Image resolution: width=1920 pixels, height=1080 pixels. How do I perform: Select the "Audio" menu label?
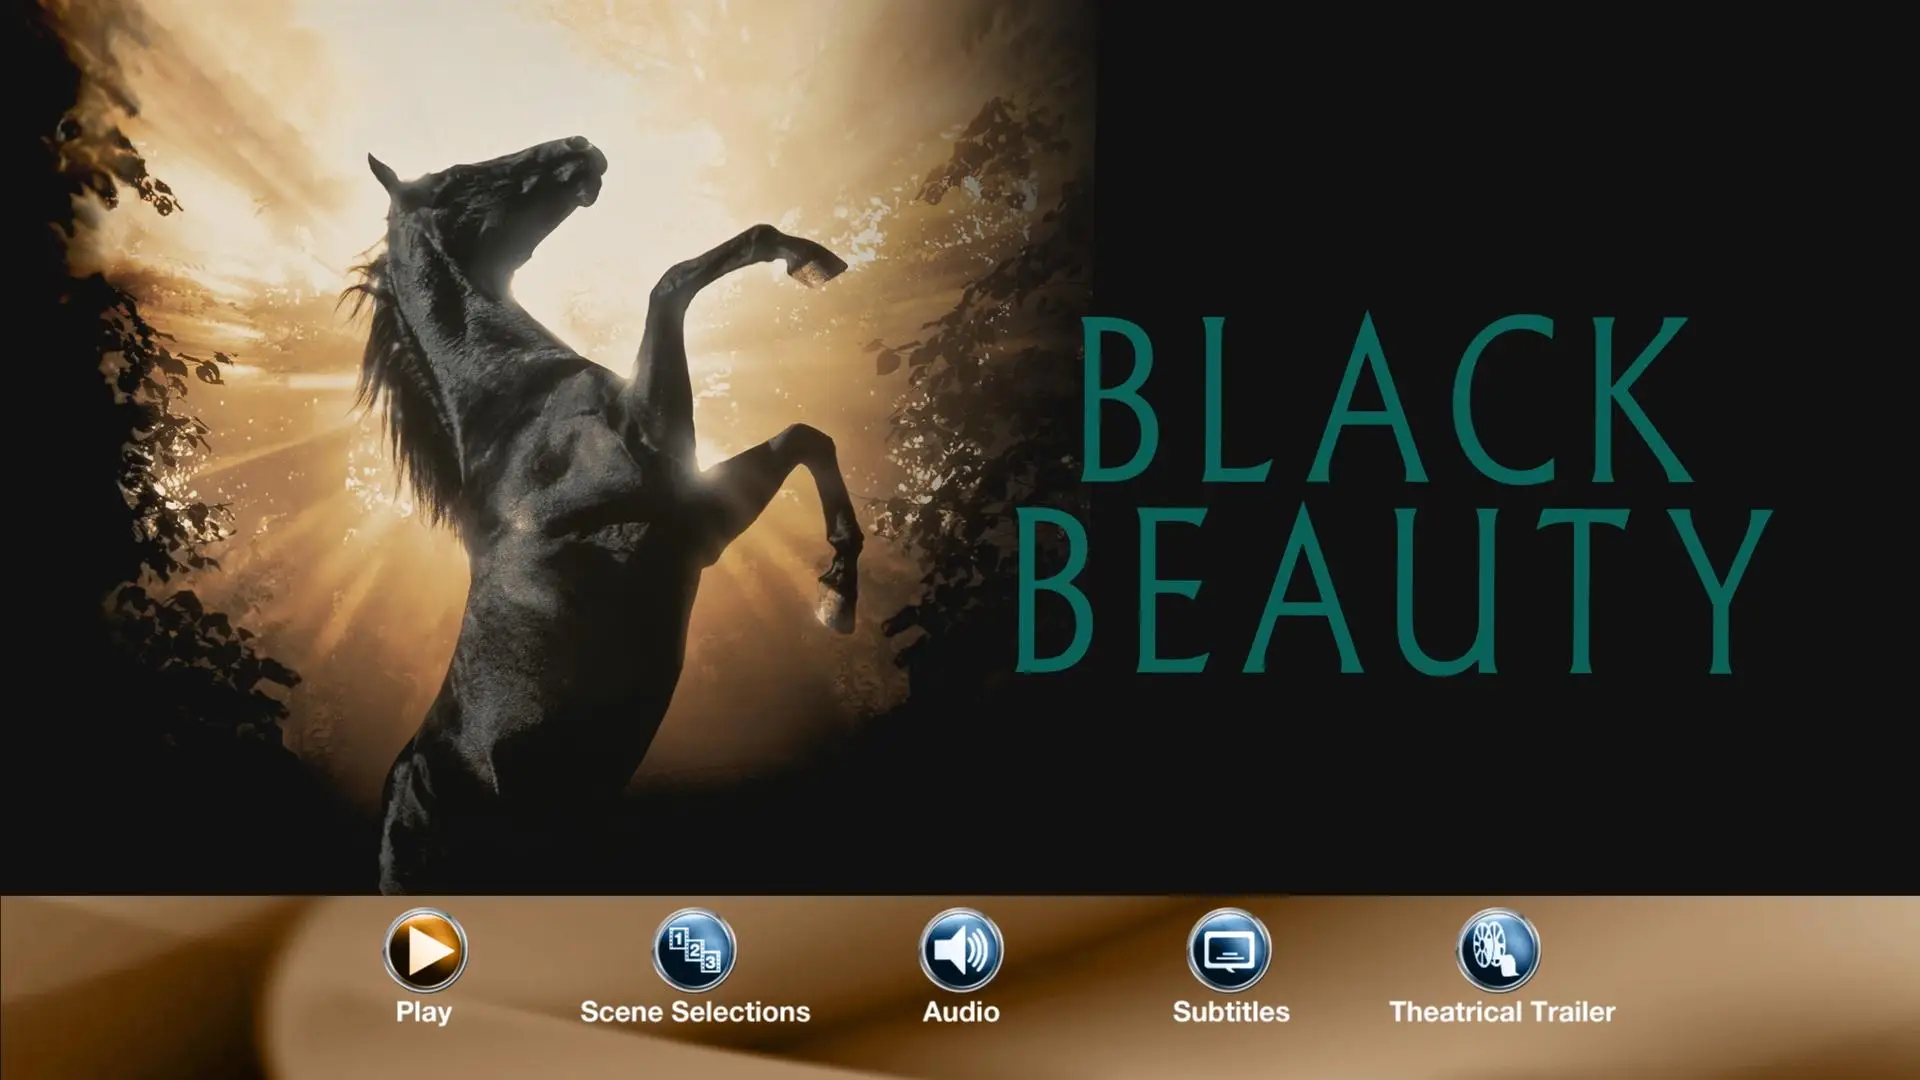961,1012
